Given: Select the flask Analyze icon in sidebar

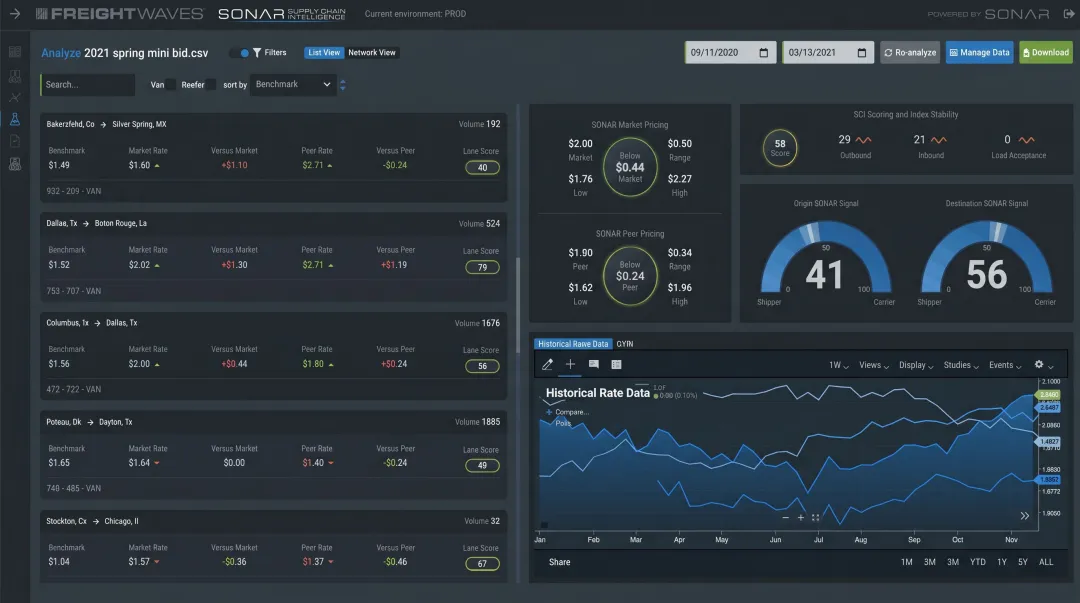Looking at the screenshot, I should [x=14, y=119].
